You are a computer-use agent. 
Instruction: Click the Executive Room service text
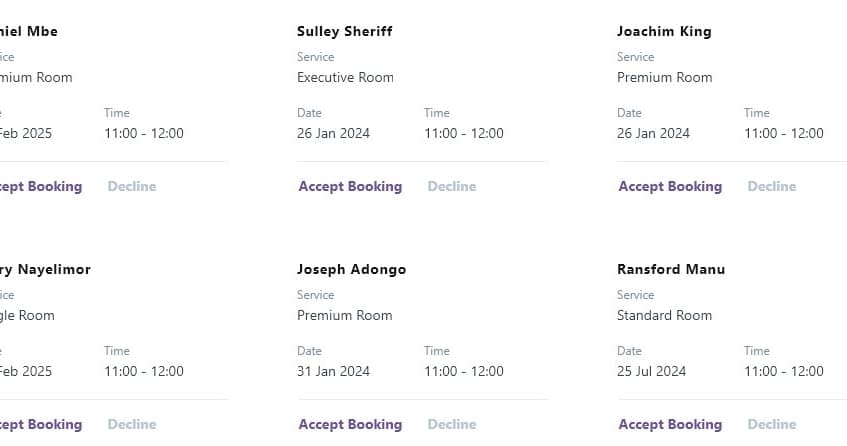[345, 77]
